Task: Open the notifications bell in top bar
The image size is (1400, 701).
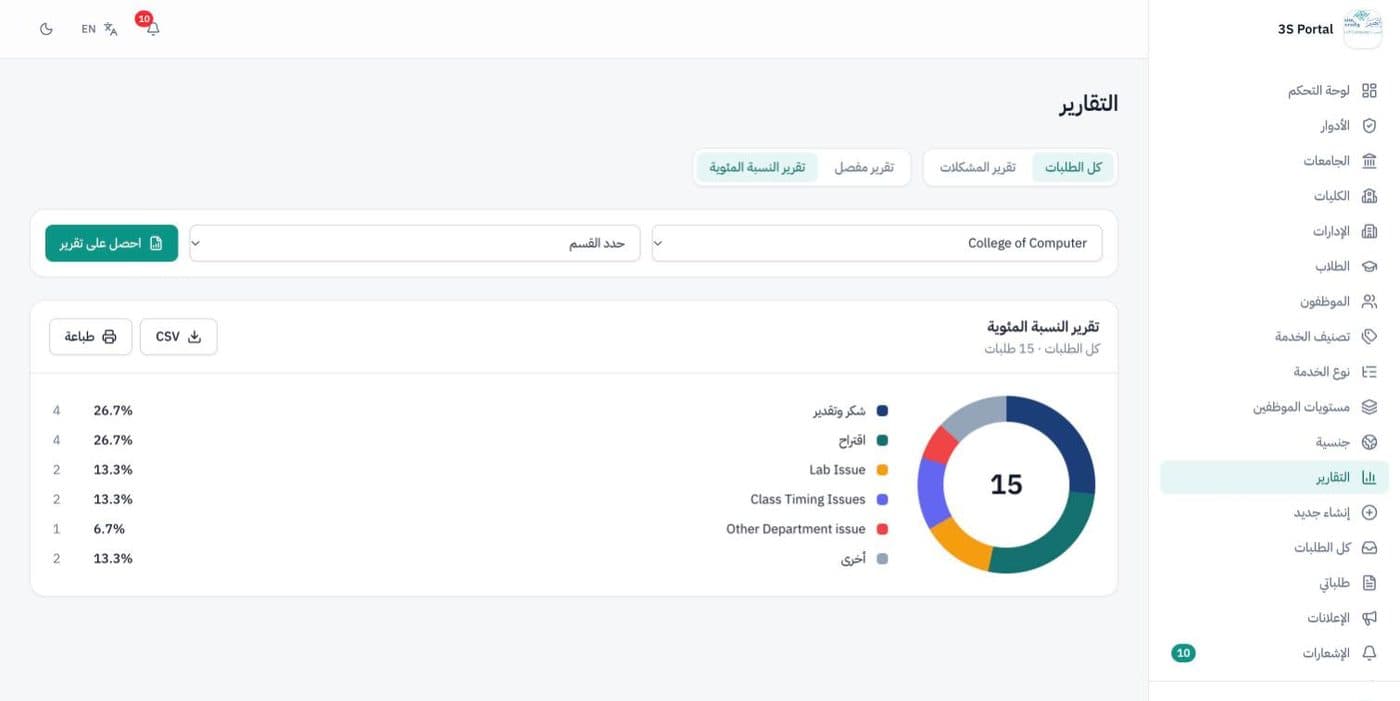Action: point(153,29)
